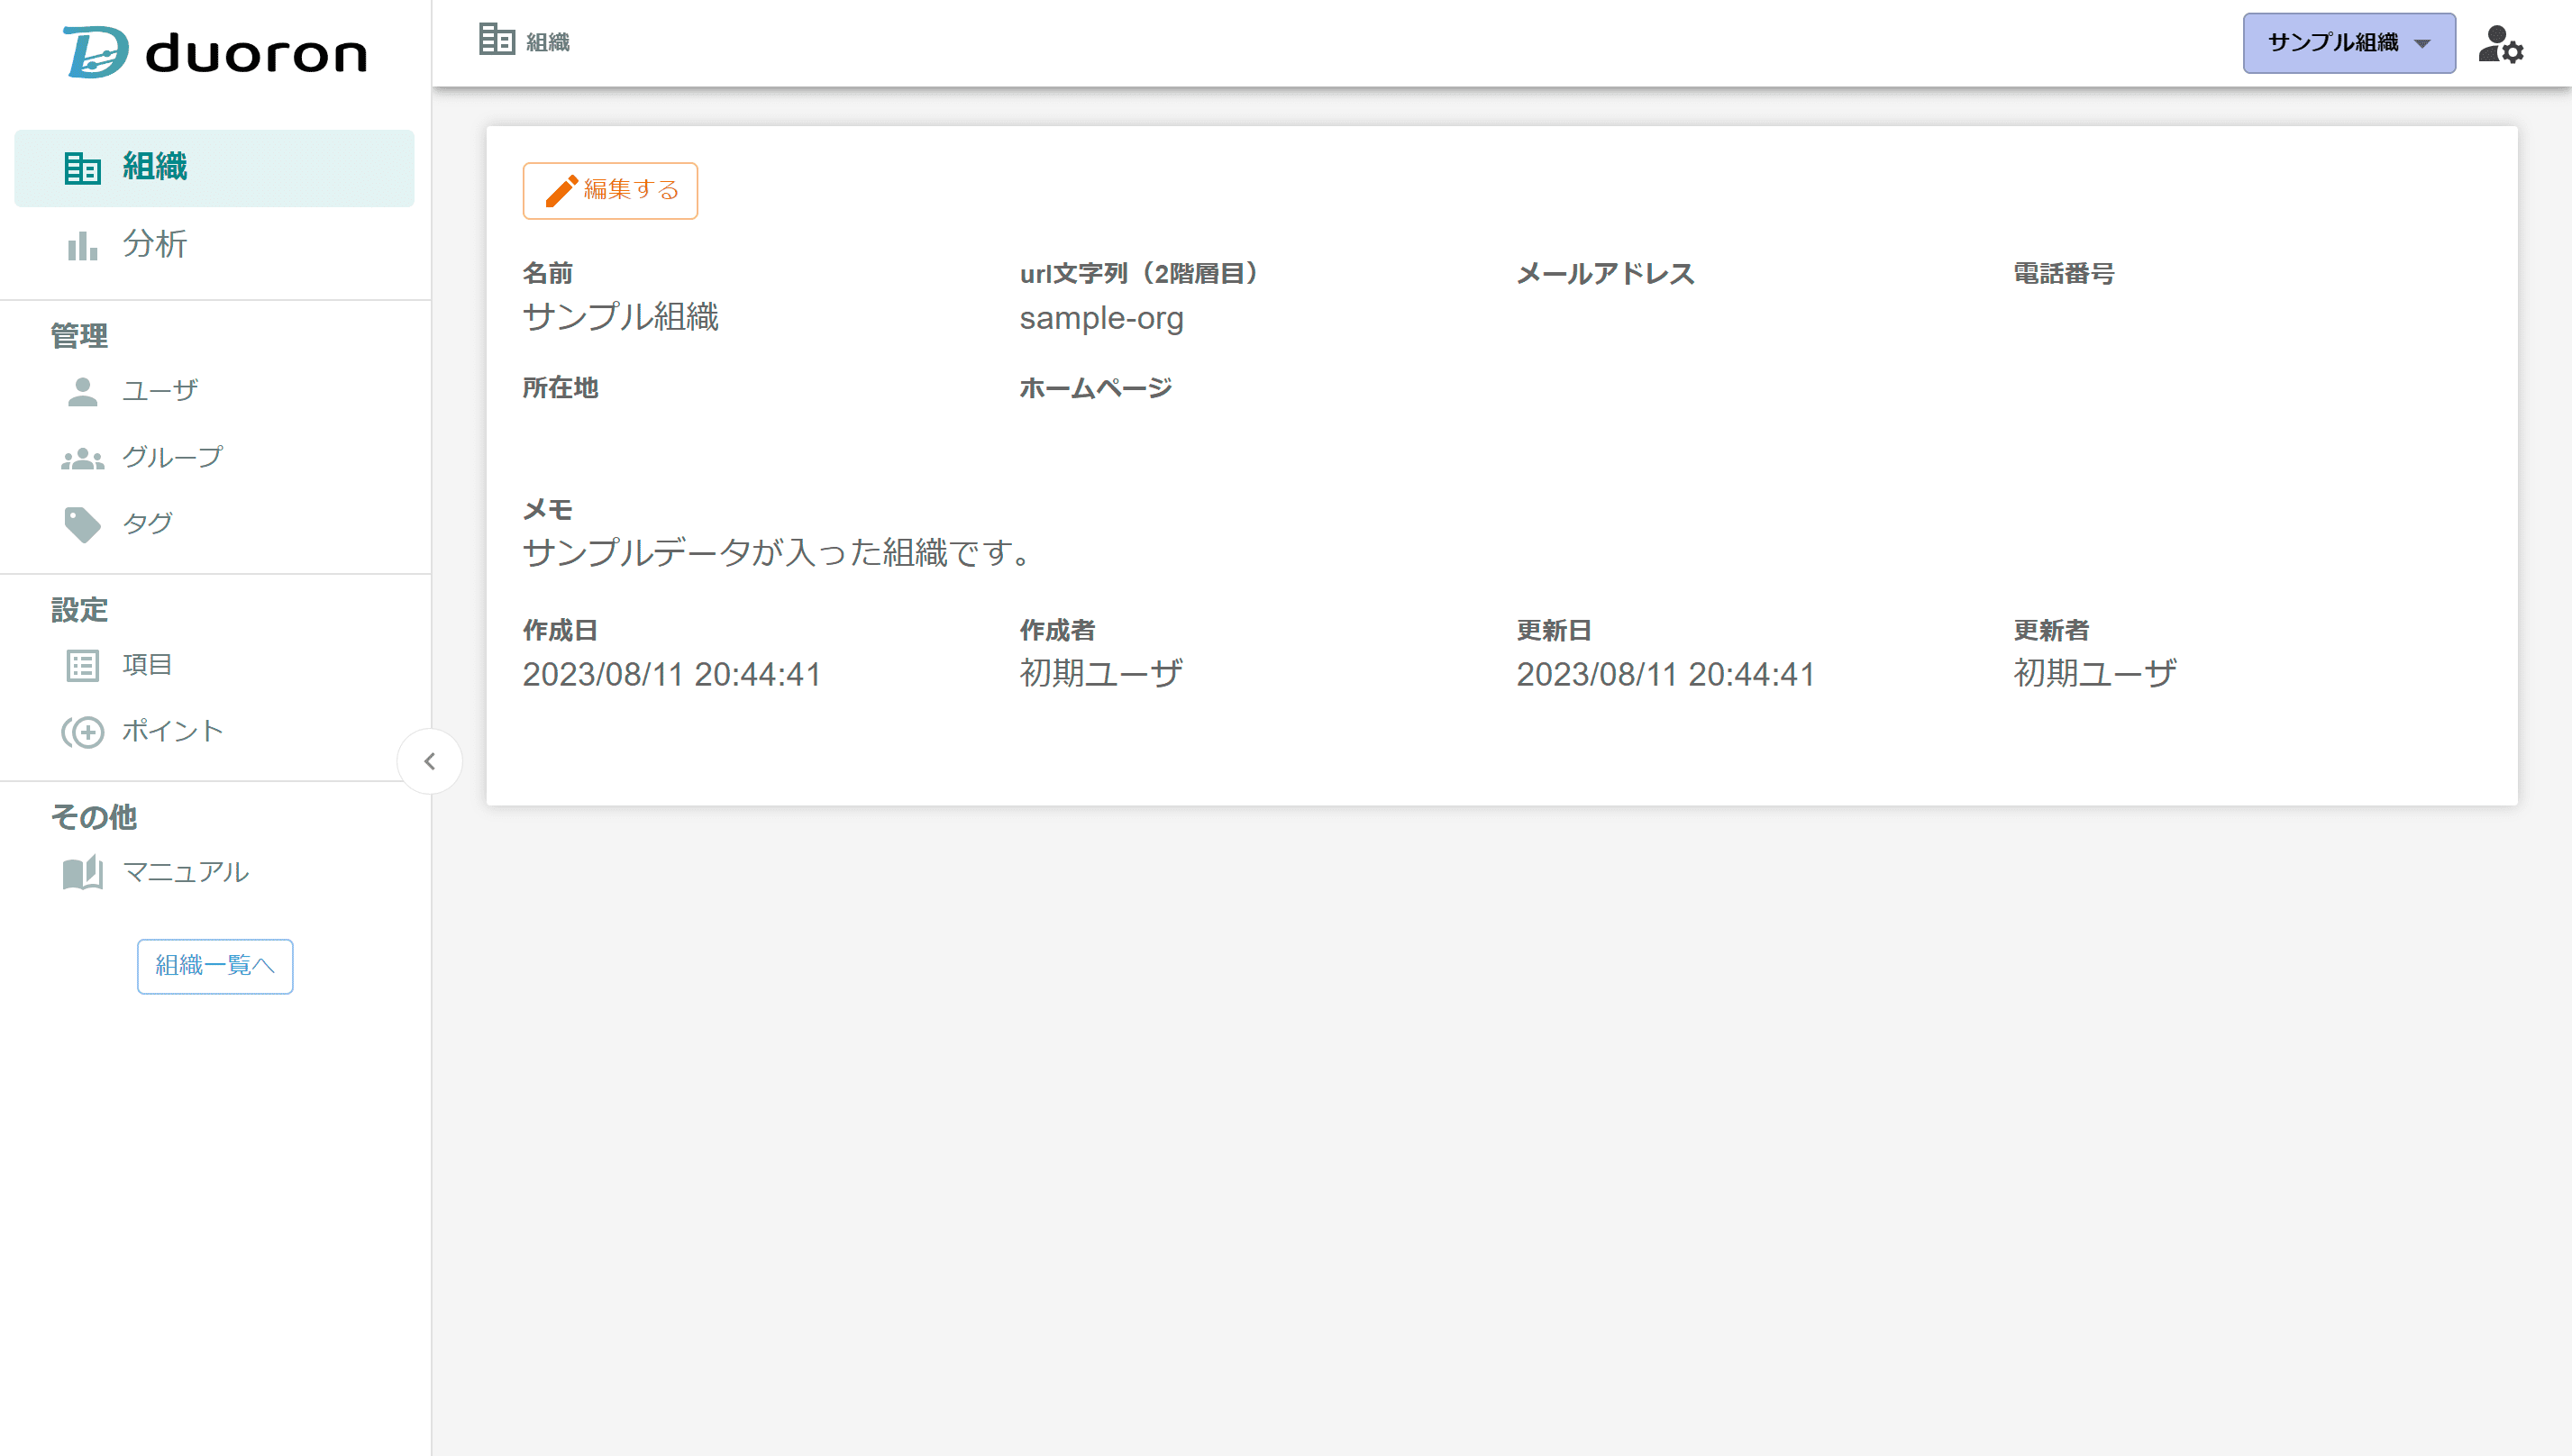This screenshot has width=2572, height=1456.
Task: Open user settings via person-gear icon
Action: tap(2500, 44)
